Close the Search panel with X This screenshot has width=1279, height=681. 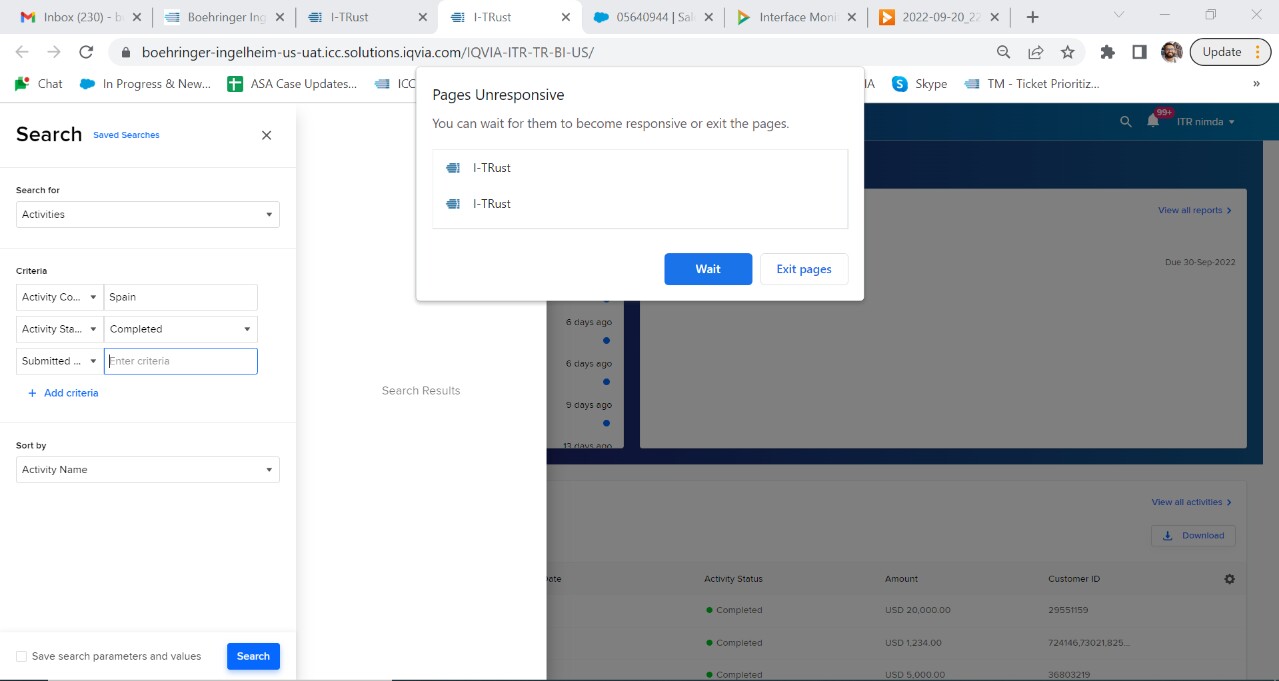pos(266,135)
